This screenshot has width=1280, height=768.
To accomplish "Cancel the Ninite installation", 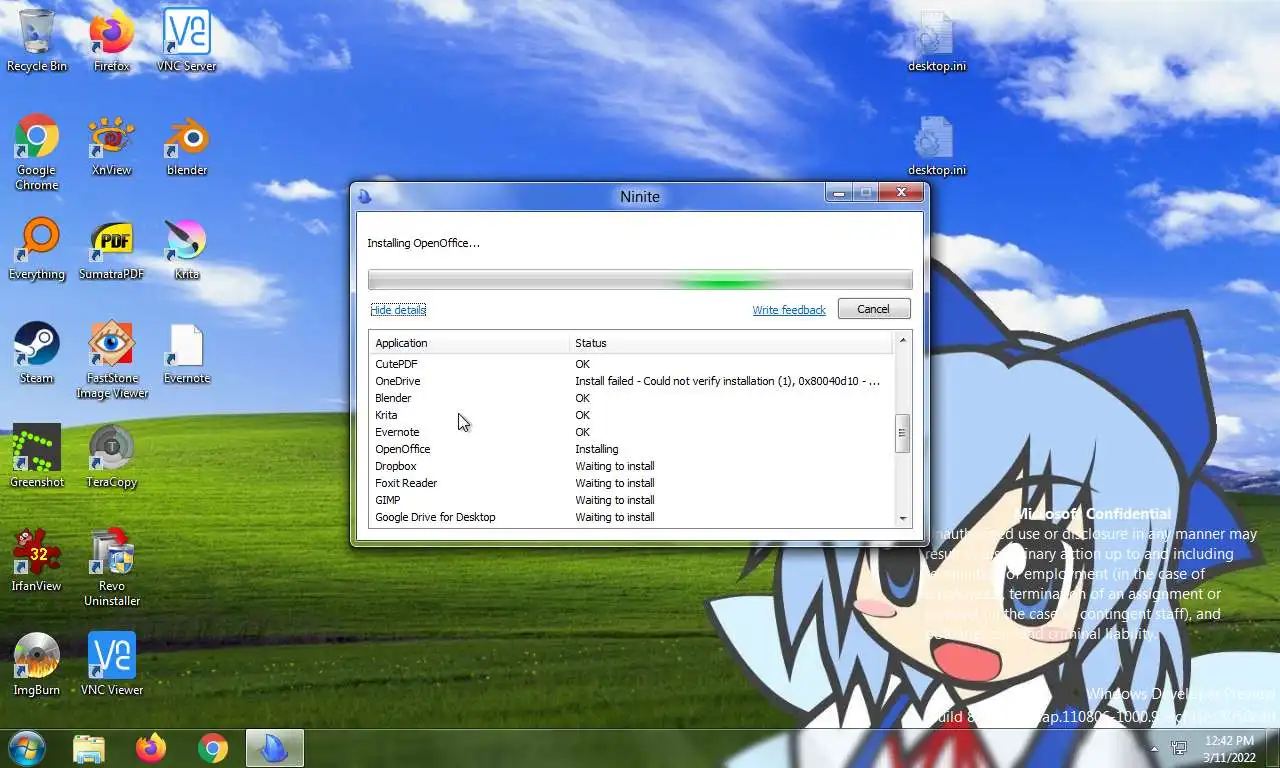I will coord(873,309).
